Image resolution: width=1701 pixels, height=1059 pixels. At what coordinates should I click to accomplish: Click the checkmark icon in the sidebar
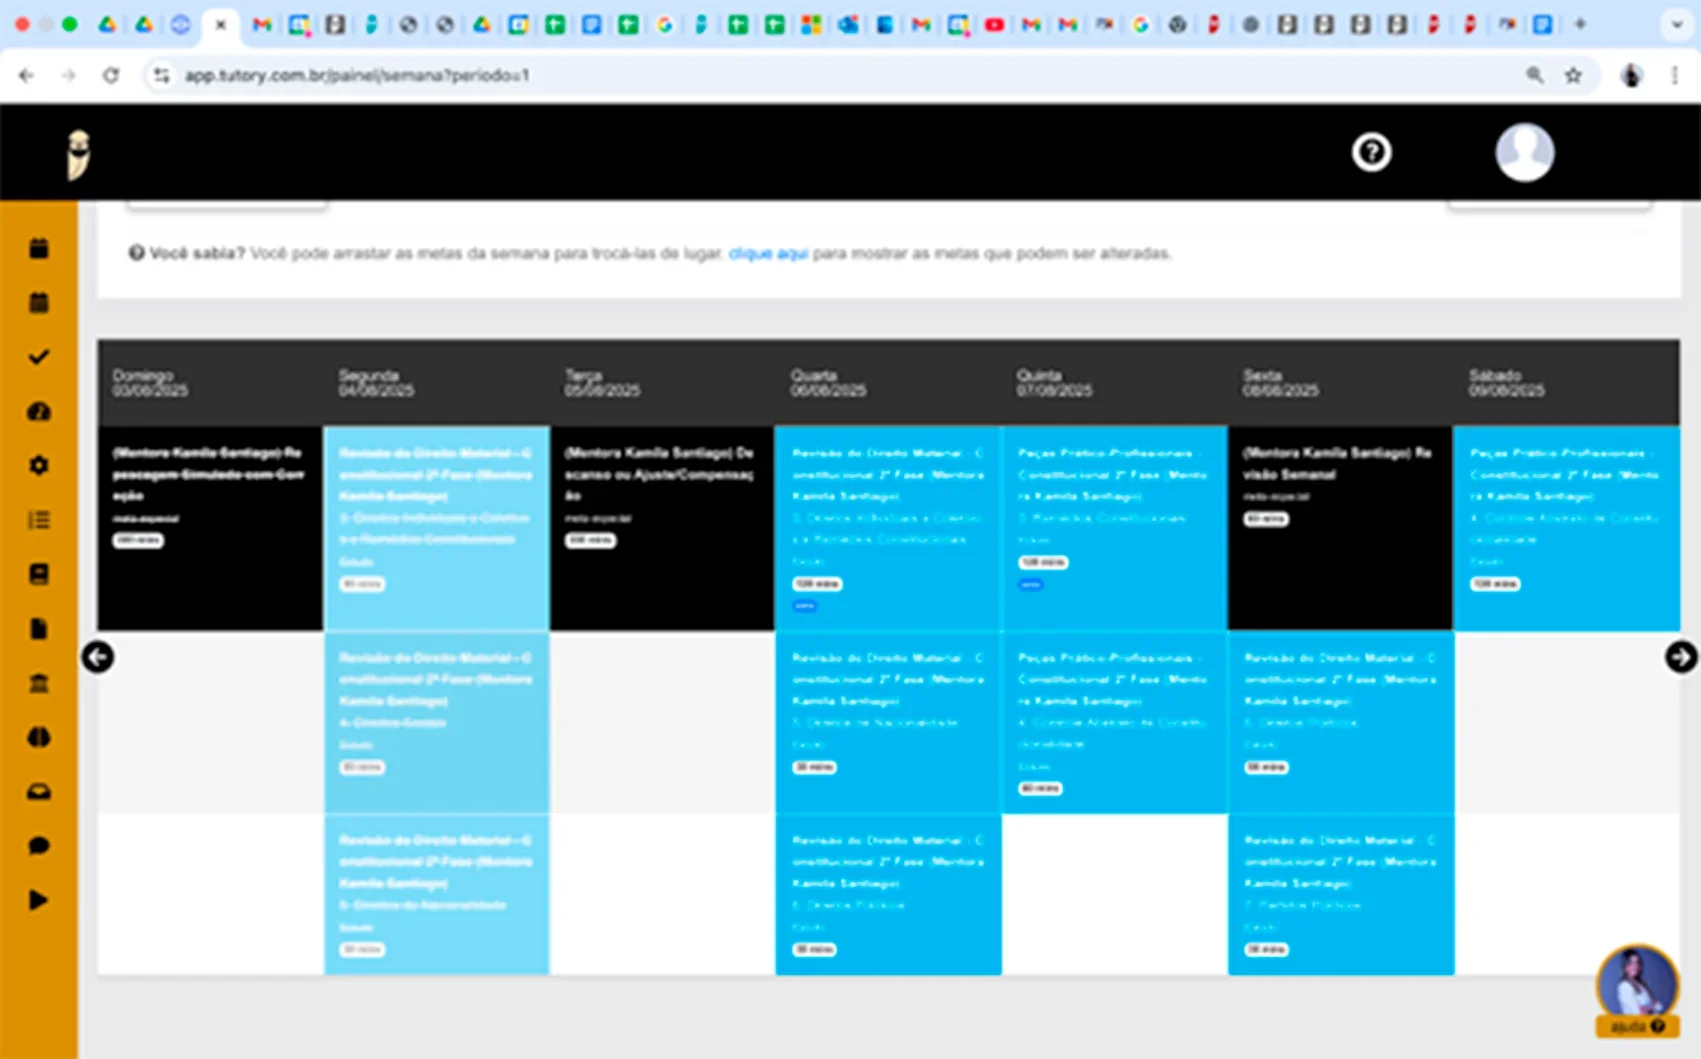click(x=39, y=357)
